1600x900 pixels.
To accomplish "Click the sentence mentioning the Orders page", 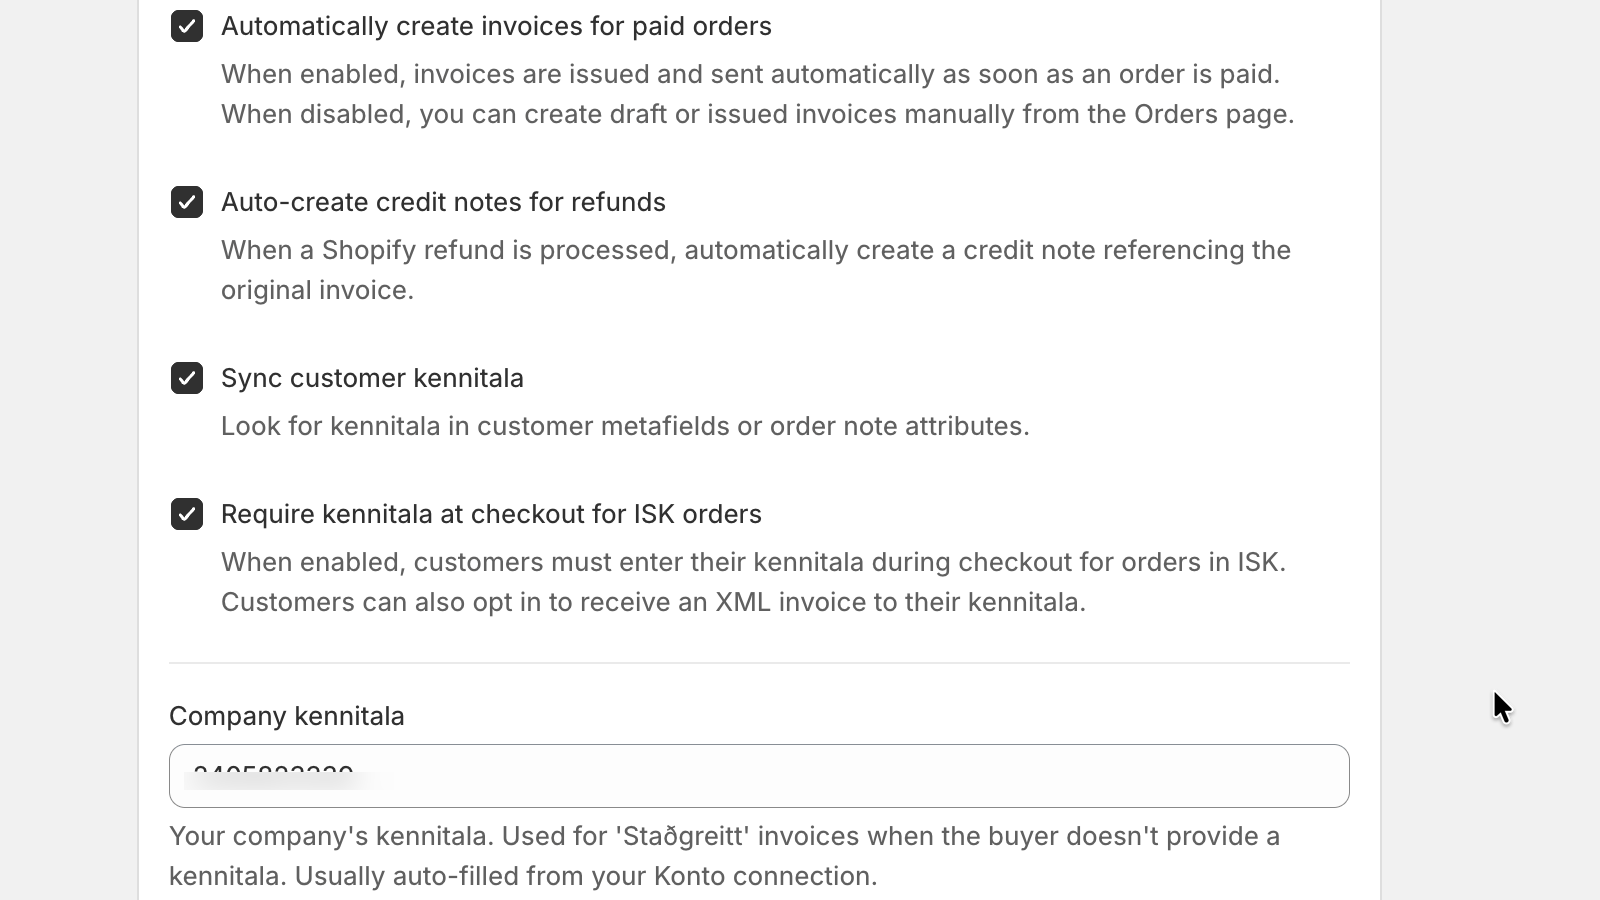I will tap(757, 114).
